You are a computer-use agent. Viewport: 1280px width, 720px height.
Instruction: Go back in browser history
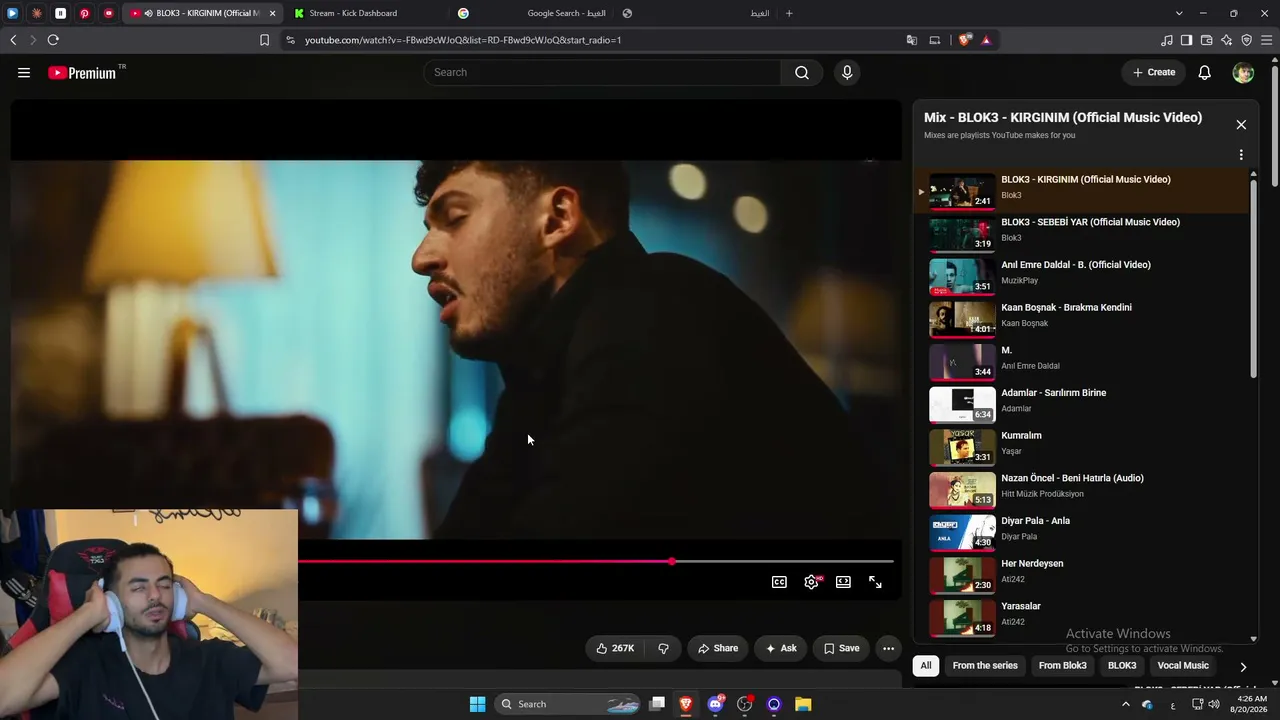(x=13, y=40)
